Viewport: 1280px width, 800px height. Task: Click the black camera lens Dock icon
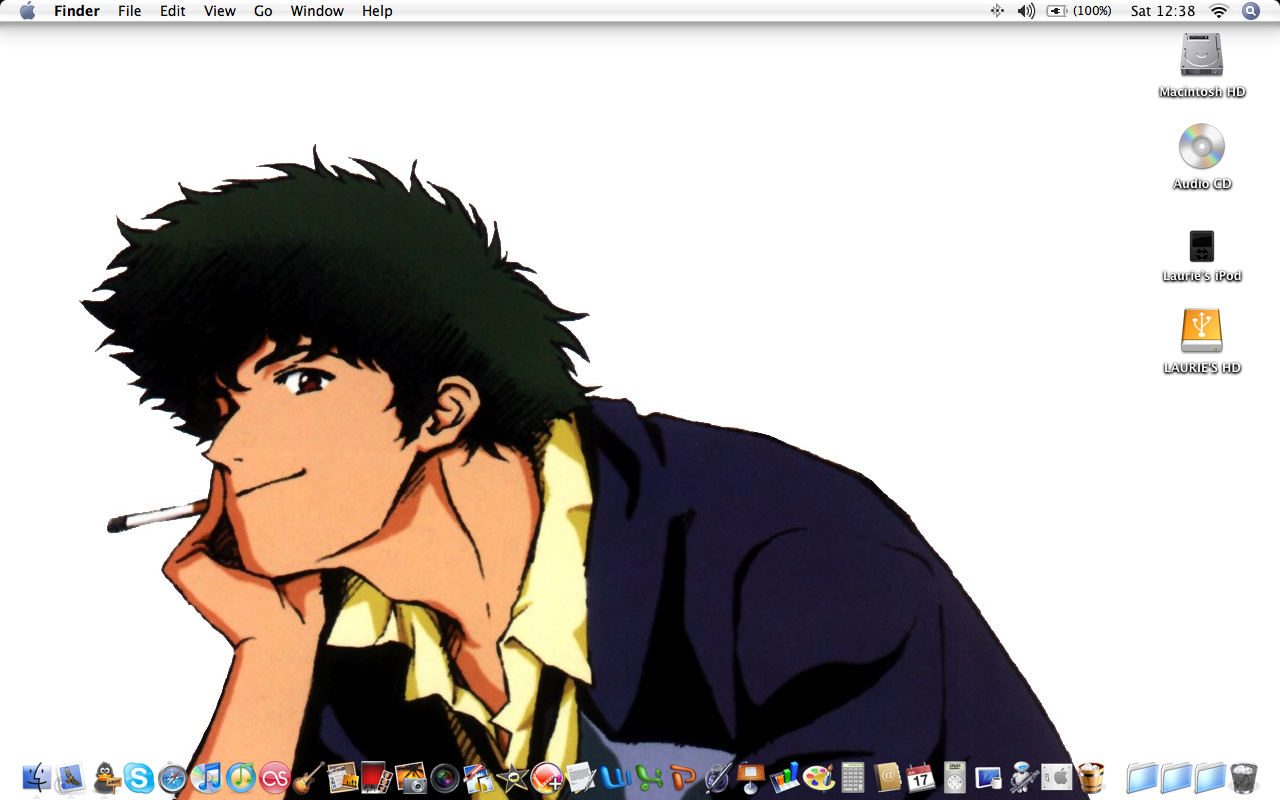[445, 777]
